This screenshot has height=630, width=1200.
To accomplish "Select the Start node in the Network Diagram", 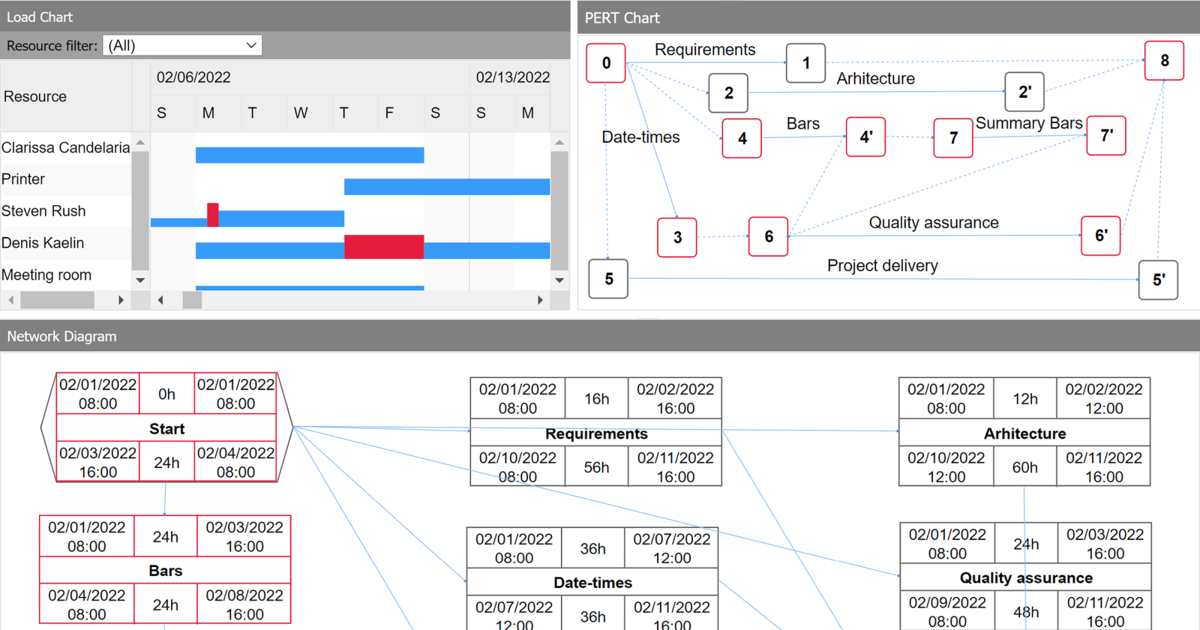I will tap(166, 428).
